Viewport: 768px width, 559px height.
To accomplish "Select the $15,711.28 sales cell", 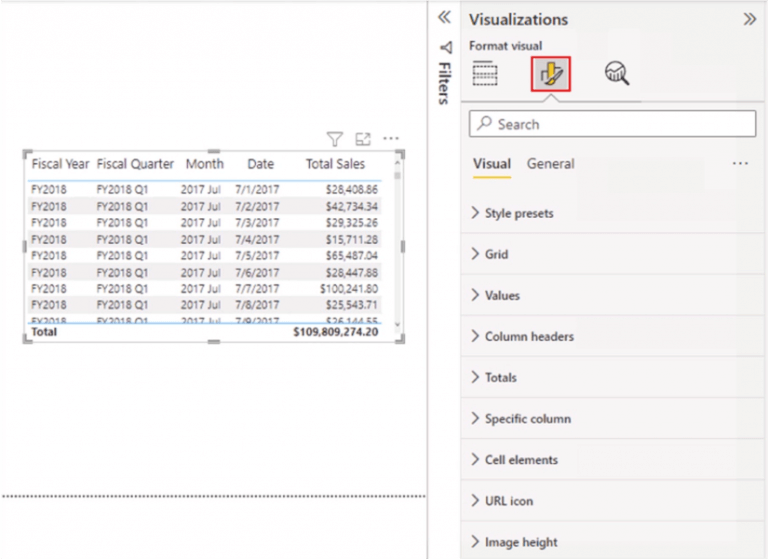I will click(352, 239).
